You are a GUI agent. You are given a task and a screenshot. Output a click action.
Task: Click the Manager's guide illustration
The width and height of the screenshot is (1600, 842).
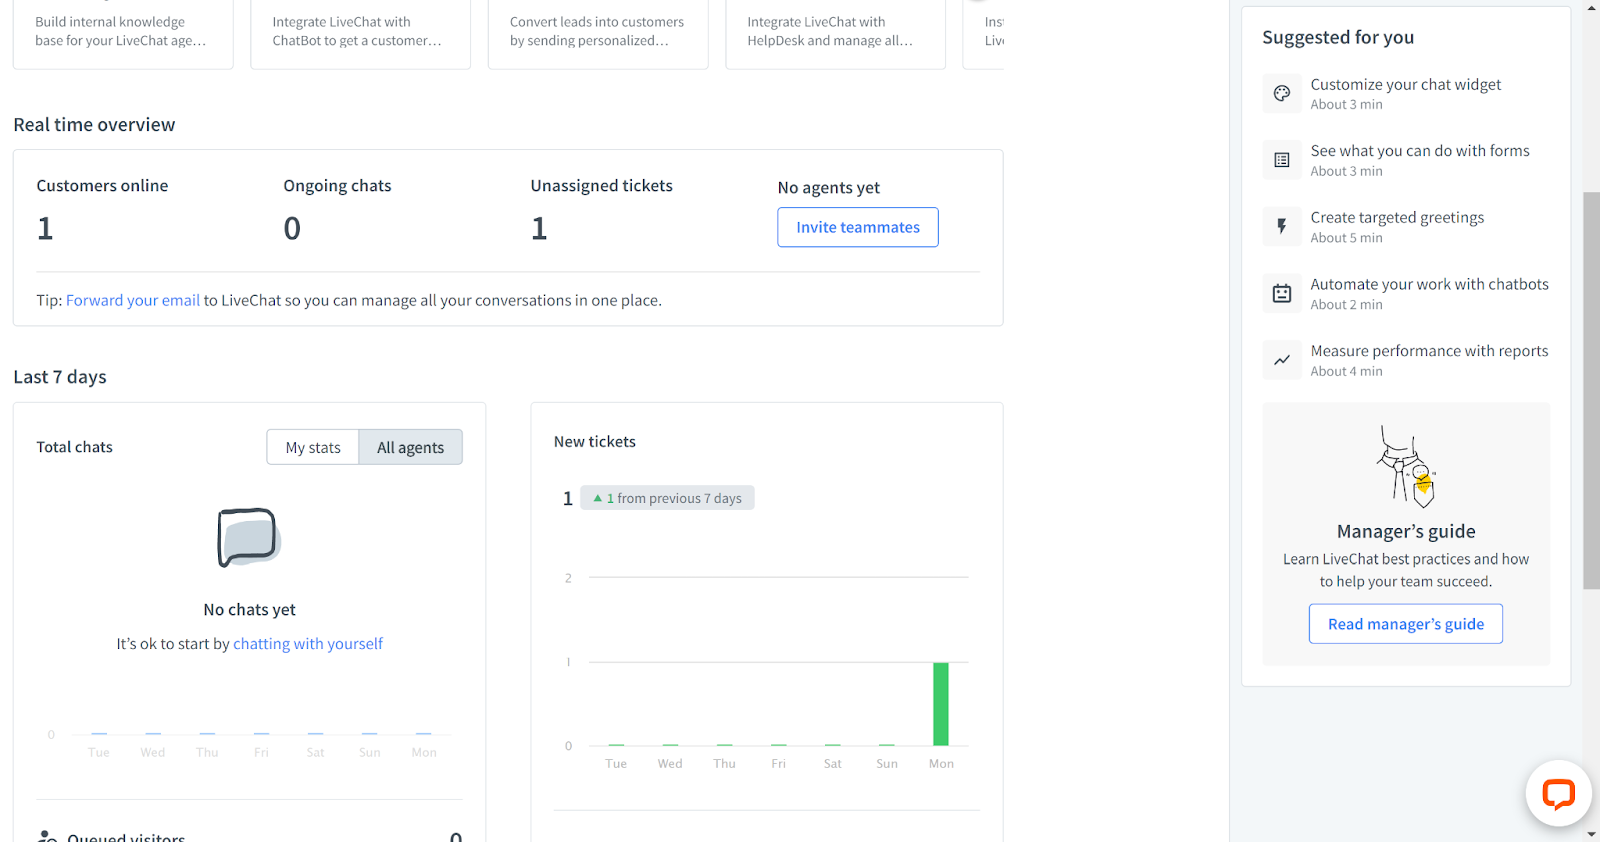(1406, 466)
